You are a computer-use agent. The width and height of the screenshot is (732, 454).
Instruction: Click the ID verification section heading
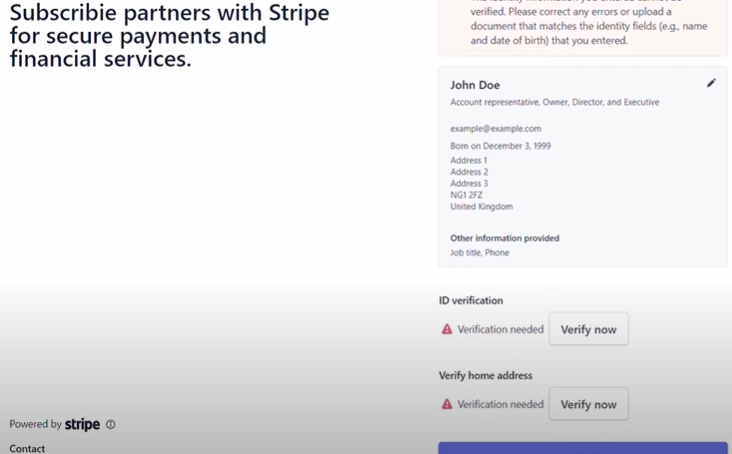coord(471,300)
